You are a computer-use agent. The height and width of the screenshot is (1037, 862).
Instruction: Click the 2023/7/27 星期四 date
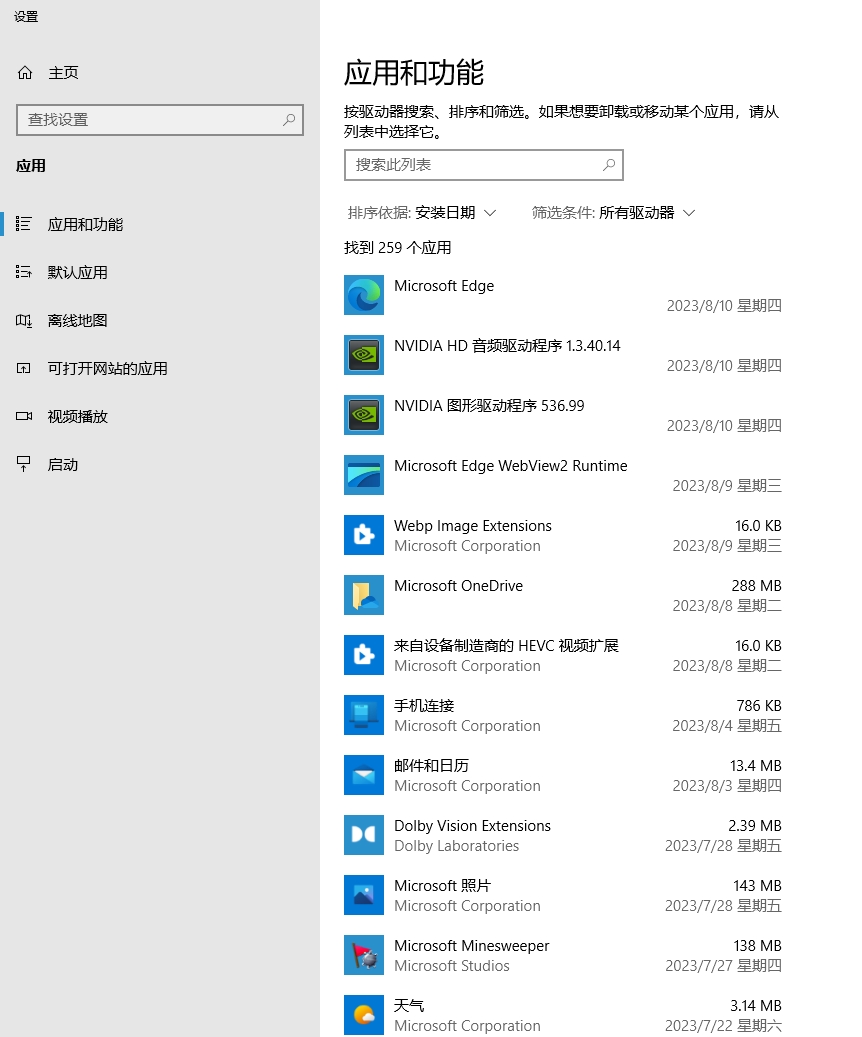pyautogui.click(x=723, y=966)
